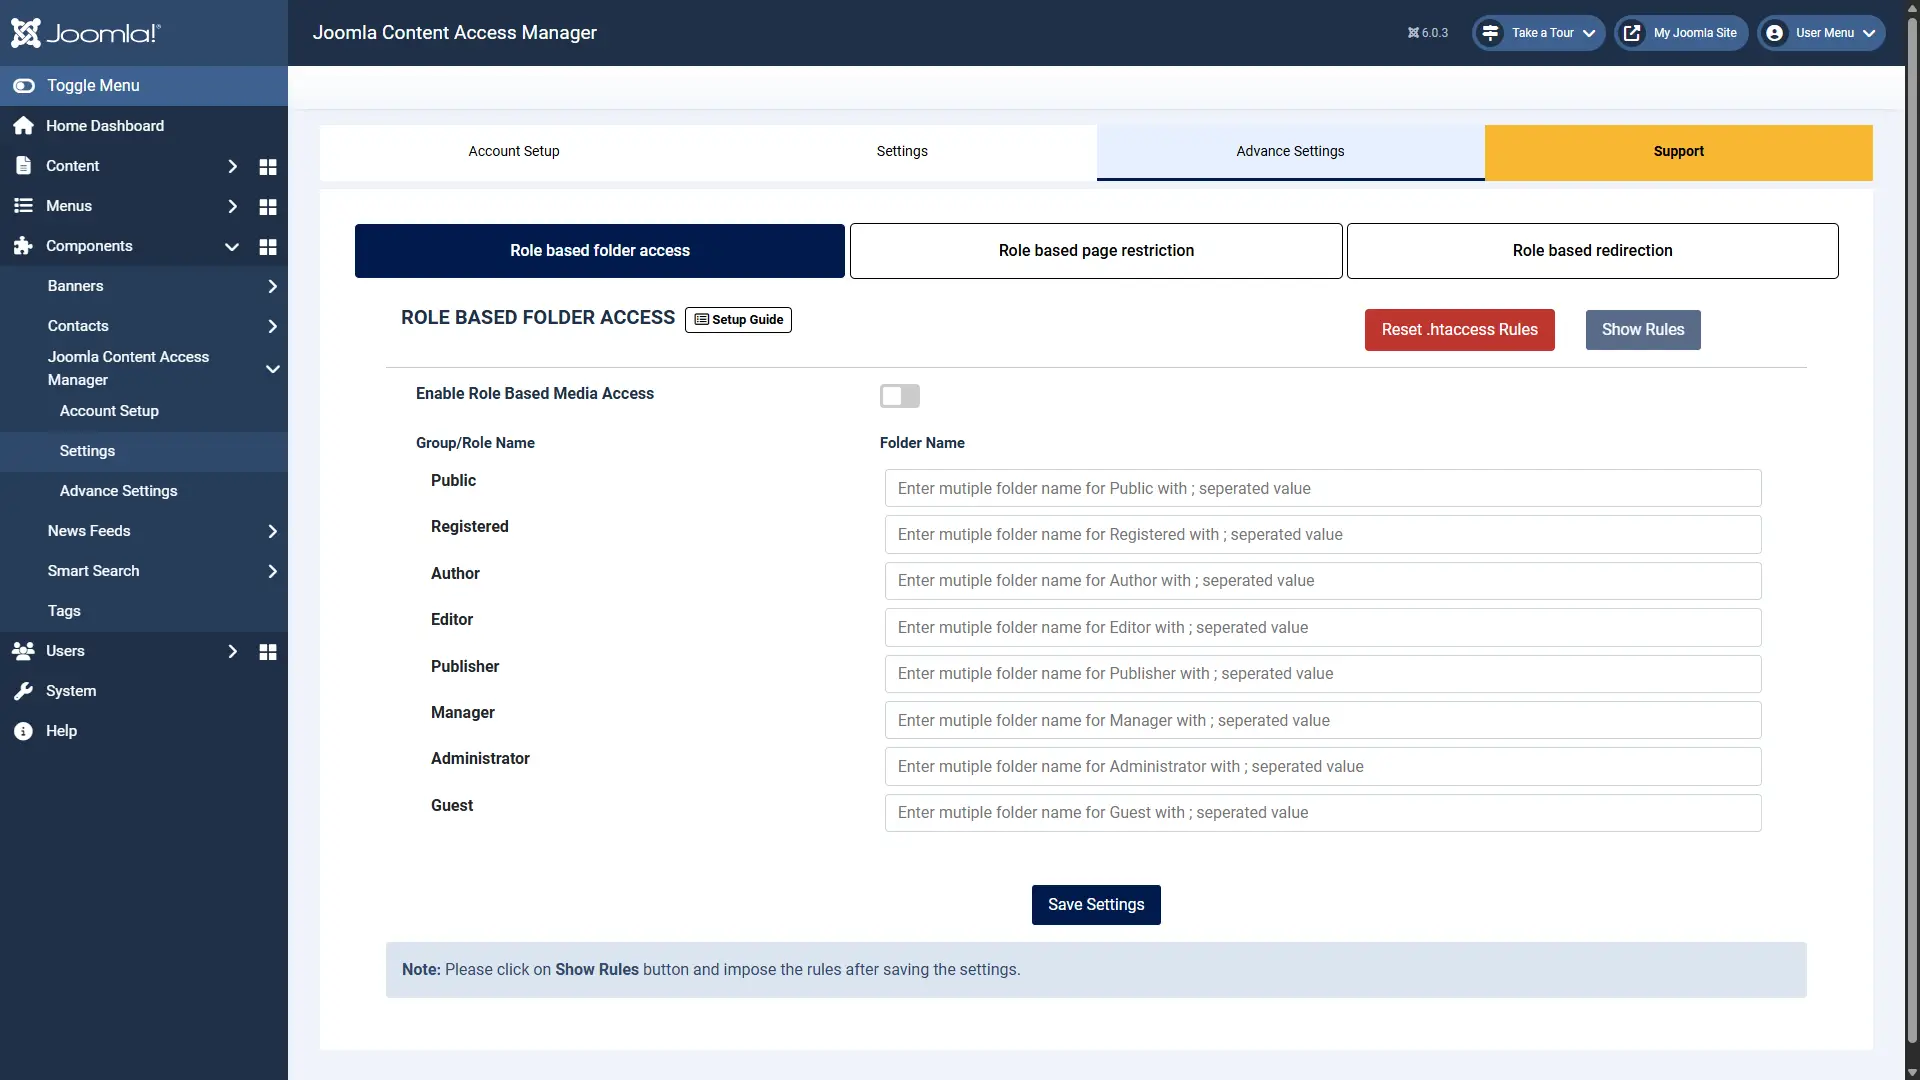Expand the News Feeds submenu arrow
The image size is (1920, 1080).
point(272,531)
